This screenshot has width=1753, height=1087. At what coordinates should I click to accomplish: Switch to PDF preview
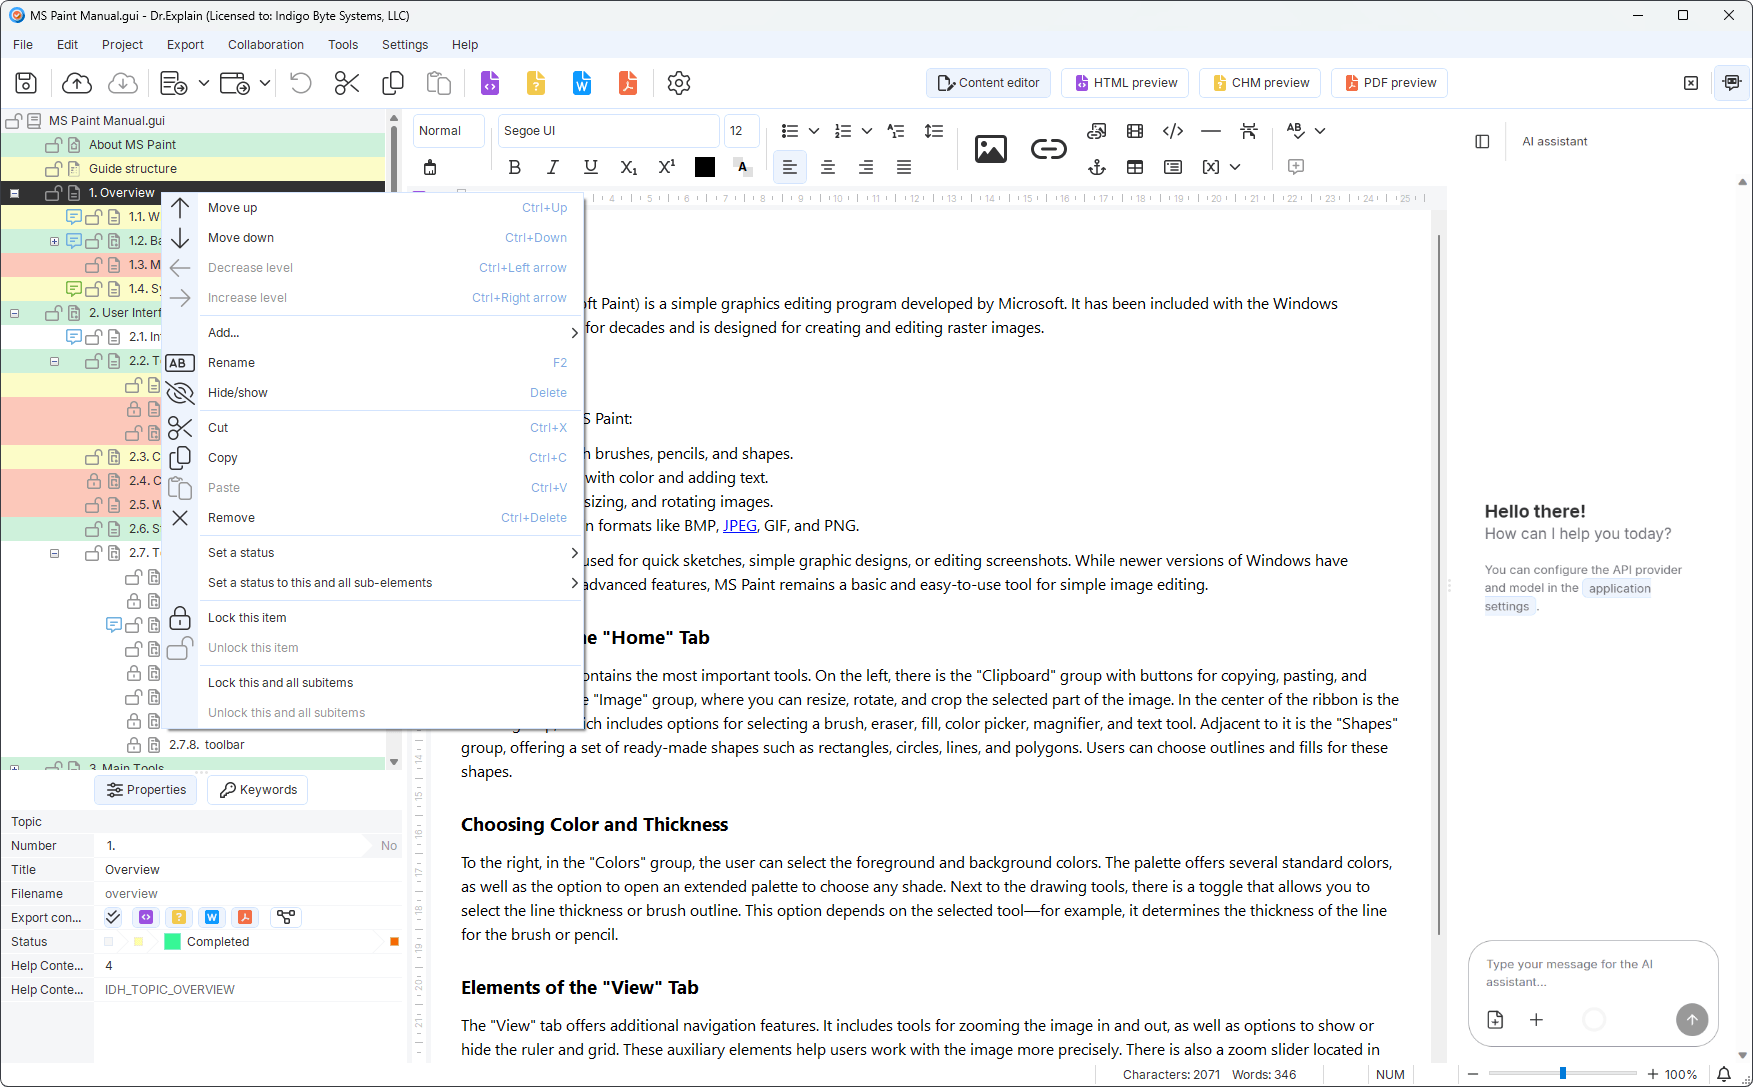click(x=1389, y=83)
